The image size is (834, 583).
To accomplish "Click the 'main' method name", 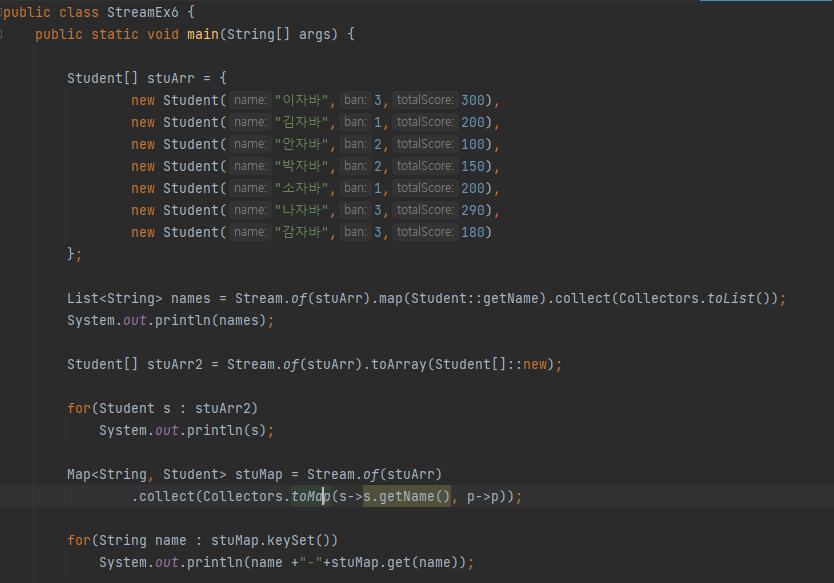I will pos(203,35).
